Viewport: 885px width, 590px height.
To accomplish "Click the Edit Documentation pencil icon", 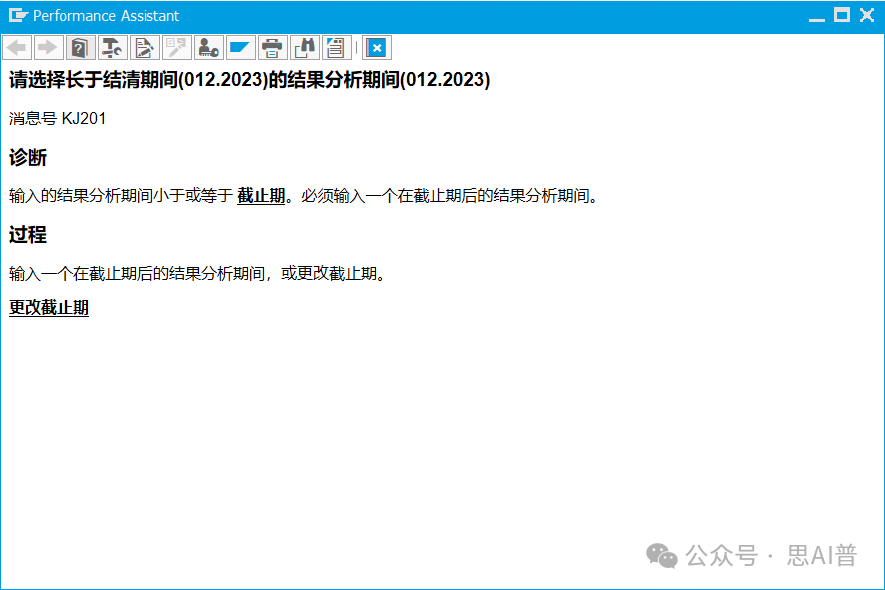I will pyautogui.click(x=144, y=47).
